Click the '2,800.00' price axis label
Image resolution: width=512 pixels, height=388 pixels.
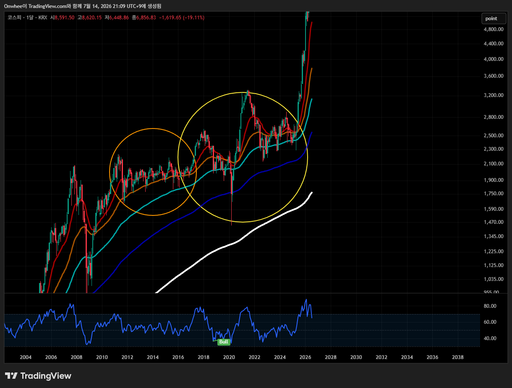[x=494, y=117]
